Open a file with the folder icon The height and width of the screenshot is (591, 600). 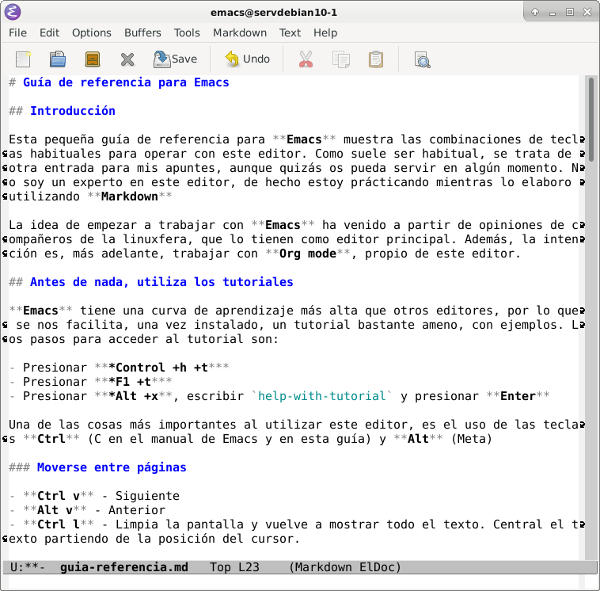[x=58, y=59]
